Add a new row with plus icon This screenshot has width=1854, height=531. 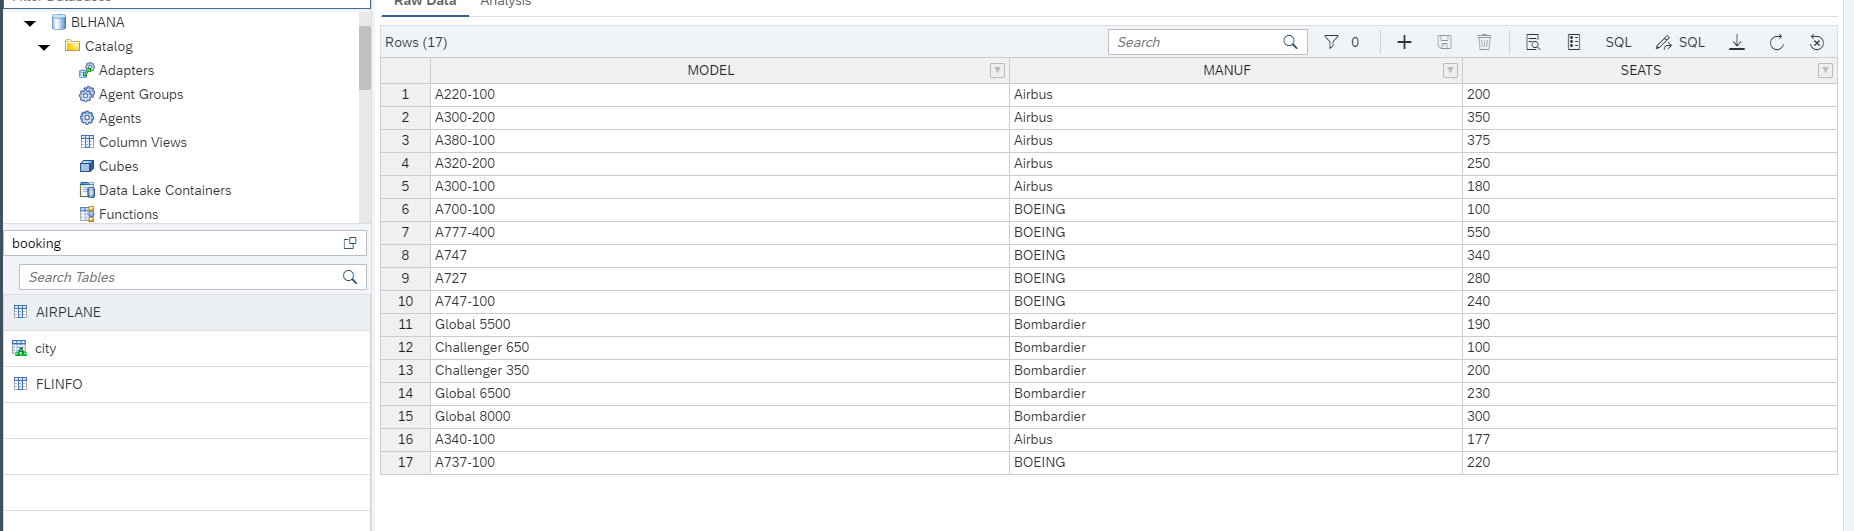coord(1404,42)
